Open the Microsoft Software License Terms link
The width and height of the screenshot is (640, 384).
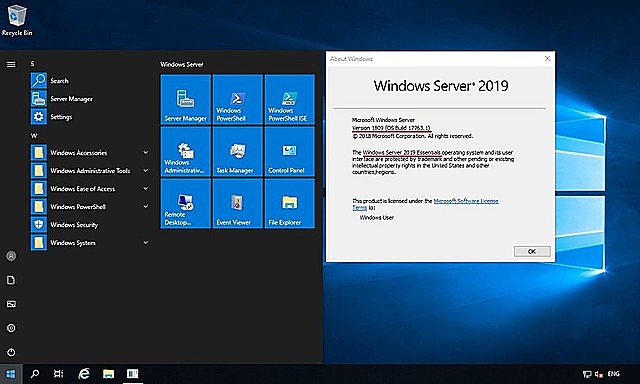[x=466, y=201]
